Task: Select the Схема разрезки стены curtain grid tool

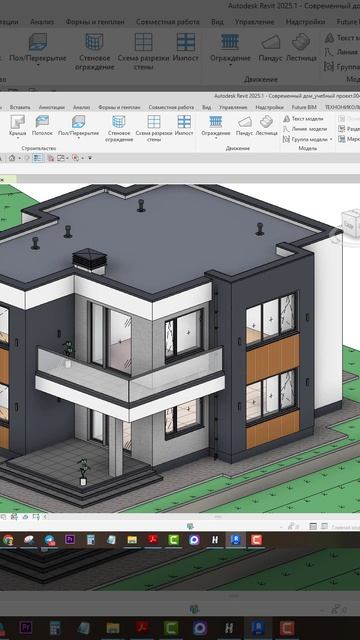Action: 154,129
